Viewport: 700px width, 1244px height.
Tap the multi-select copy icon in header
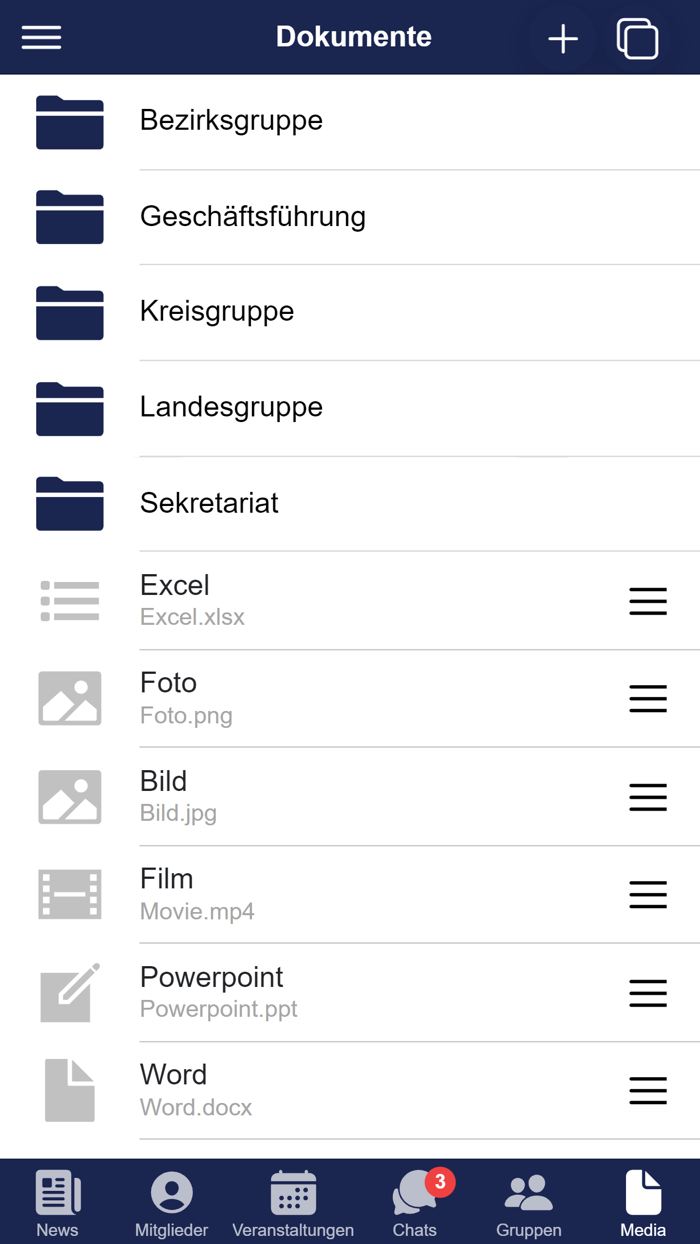[637, 39]
